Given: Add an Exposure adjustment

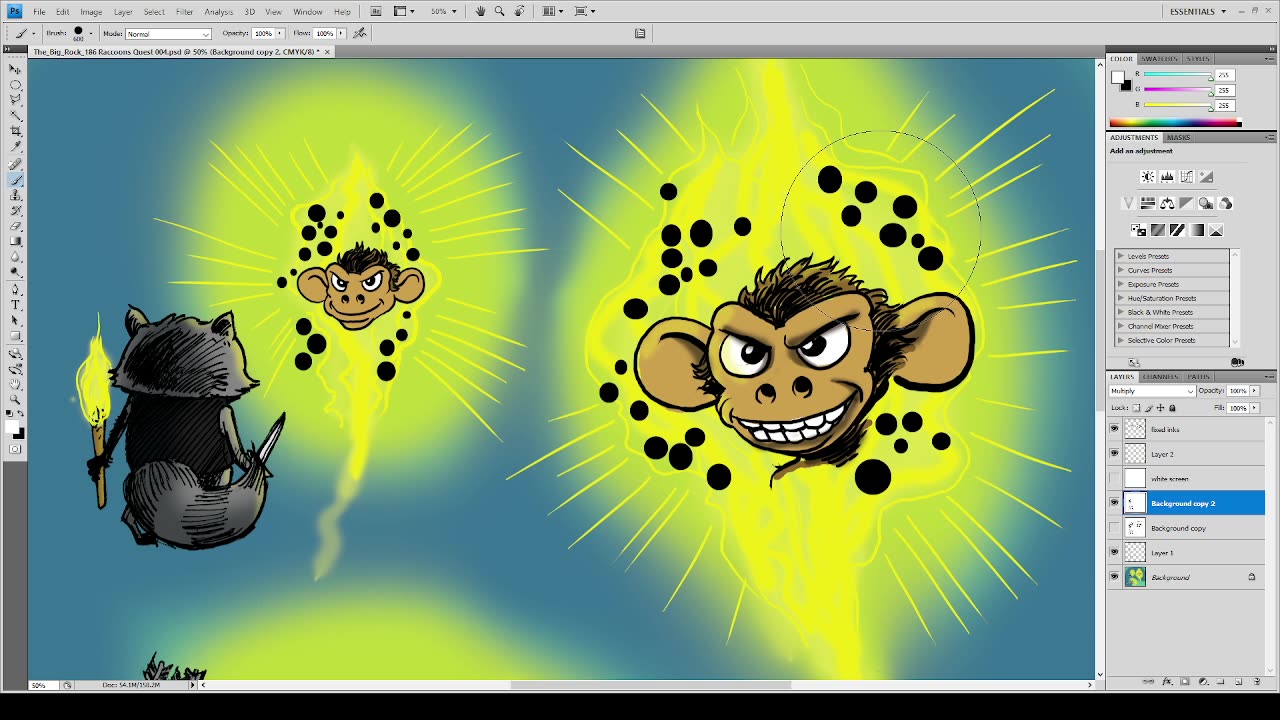Looking at the screenshot, I should [1206, 177].
